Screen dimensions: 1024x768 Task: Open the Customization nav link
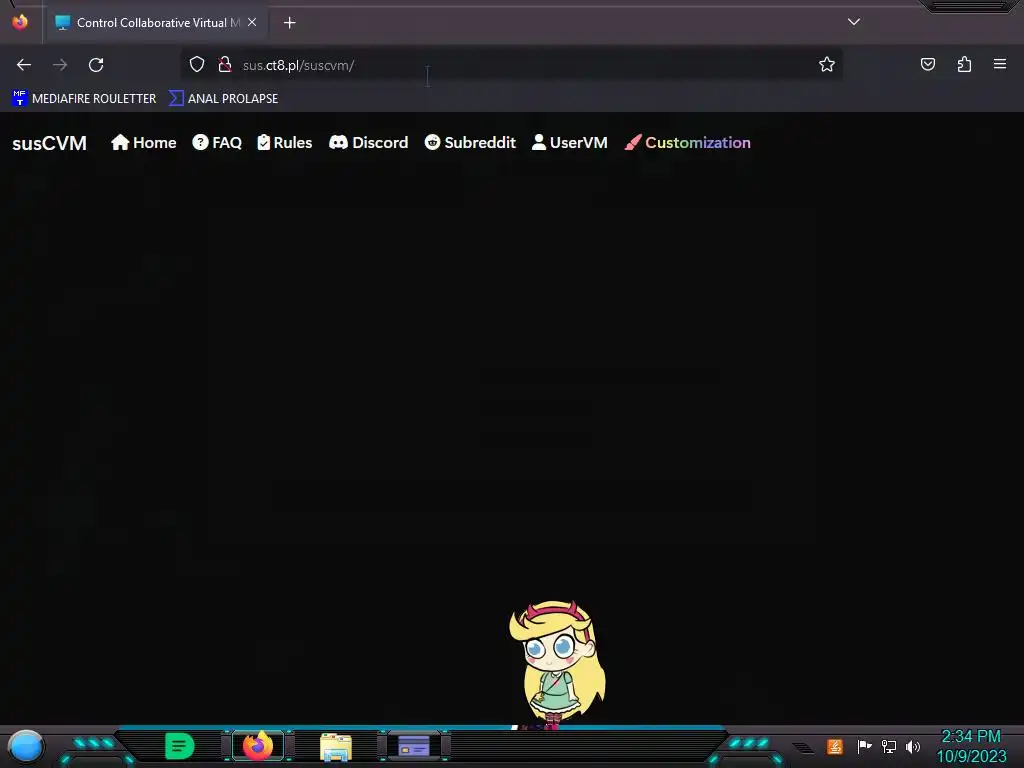point(687,142)
